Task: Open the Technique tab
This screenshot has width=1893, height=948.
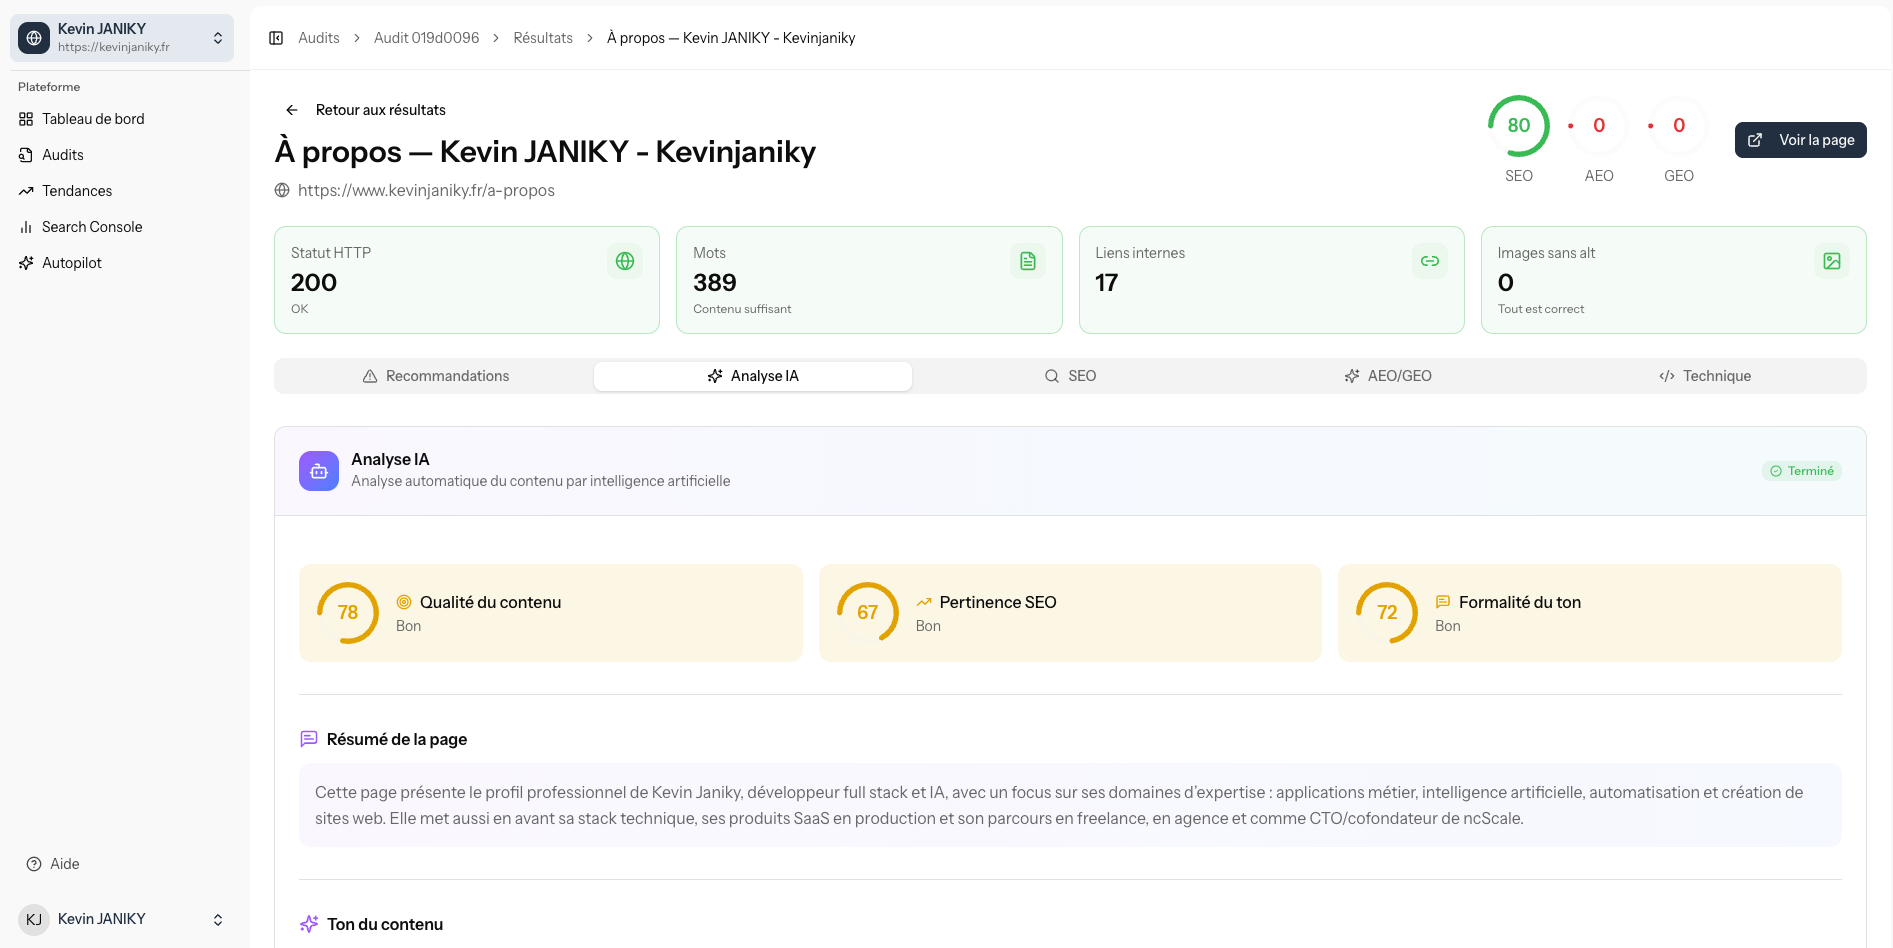Action: tap(1705, 375)
